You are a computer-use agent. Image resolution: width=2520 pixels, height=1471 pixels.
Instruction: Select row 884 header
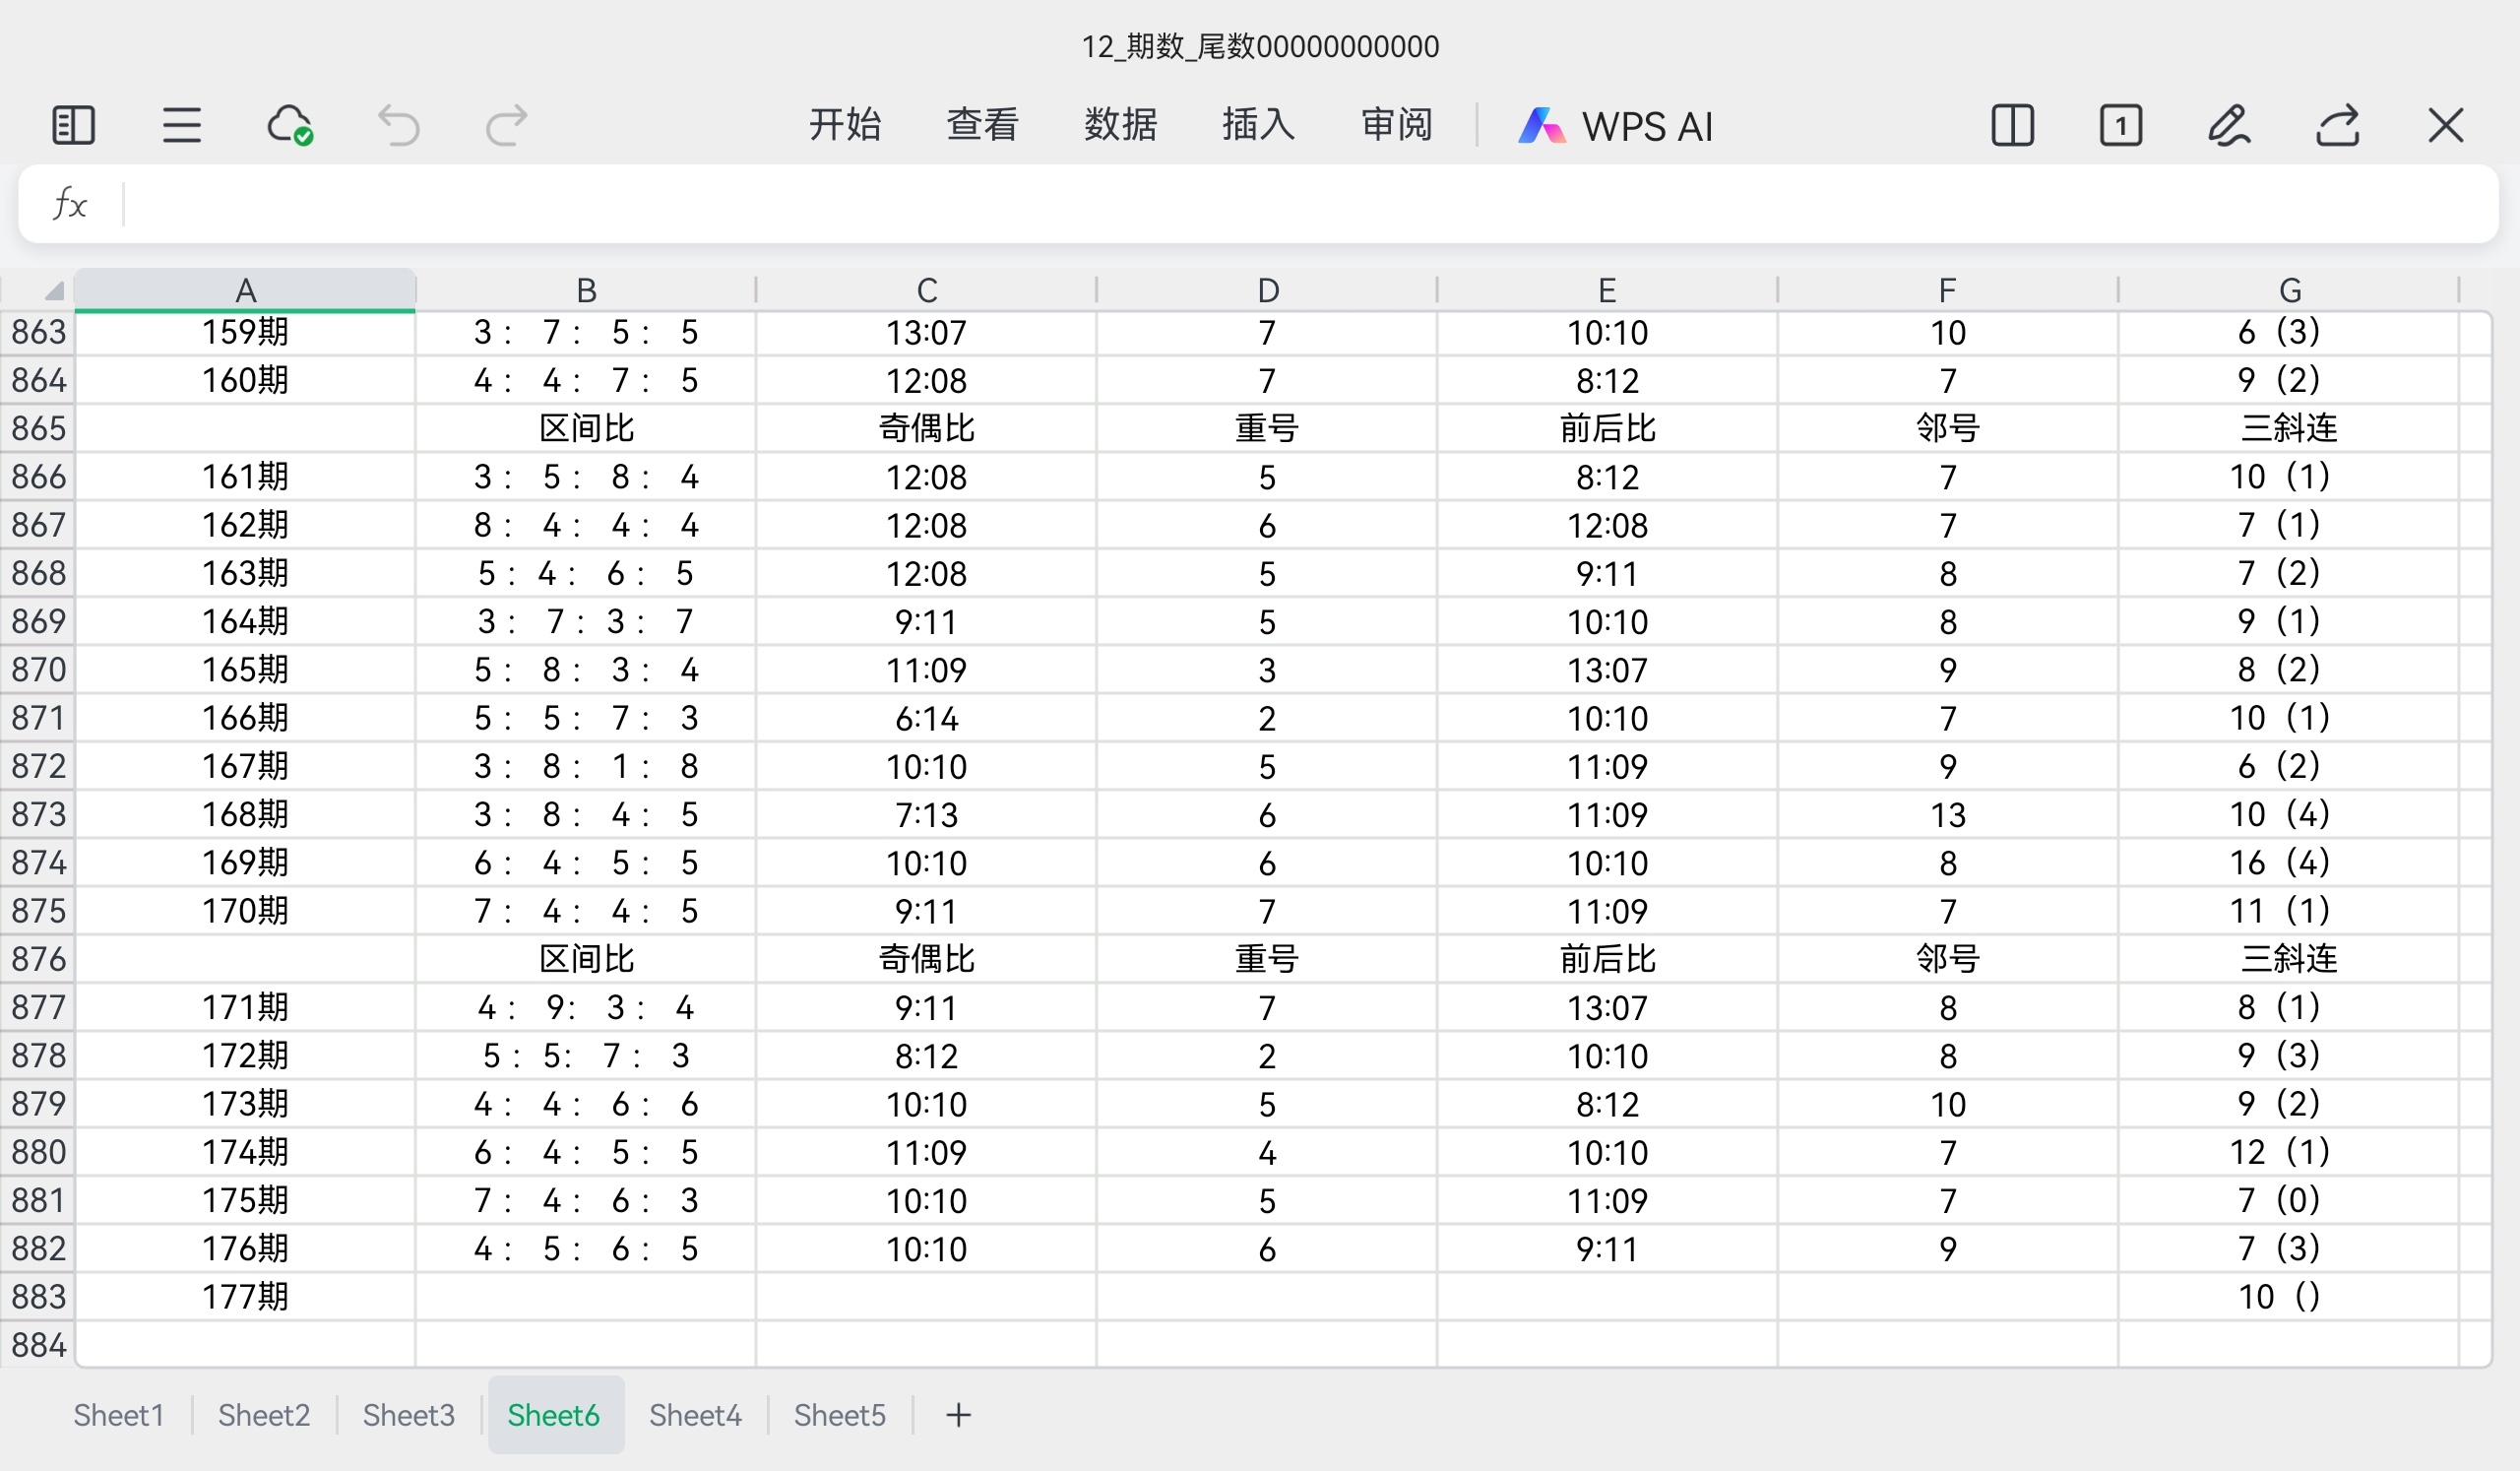[38, 1345]
